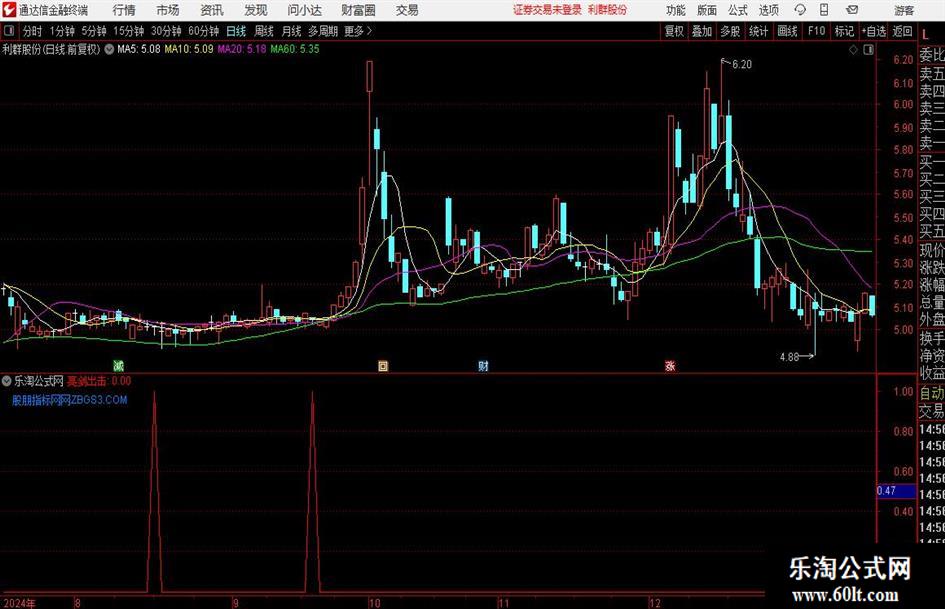Switch to 15分钟 period tab

pos(128,31)
